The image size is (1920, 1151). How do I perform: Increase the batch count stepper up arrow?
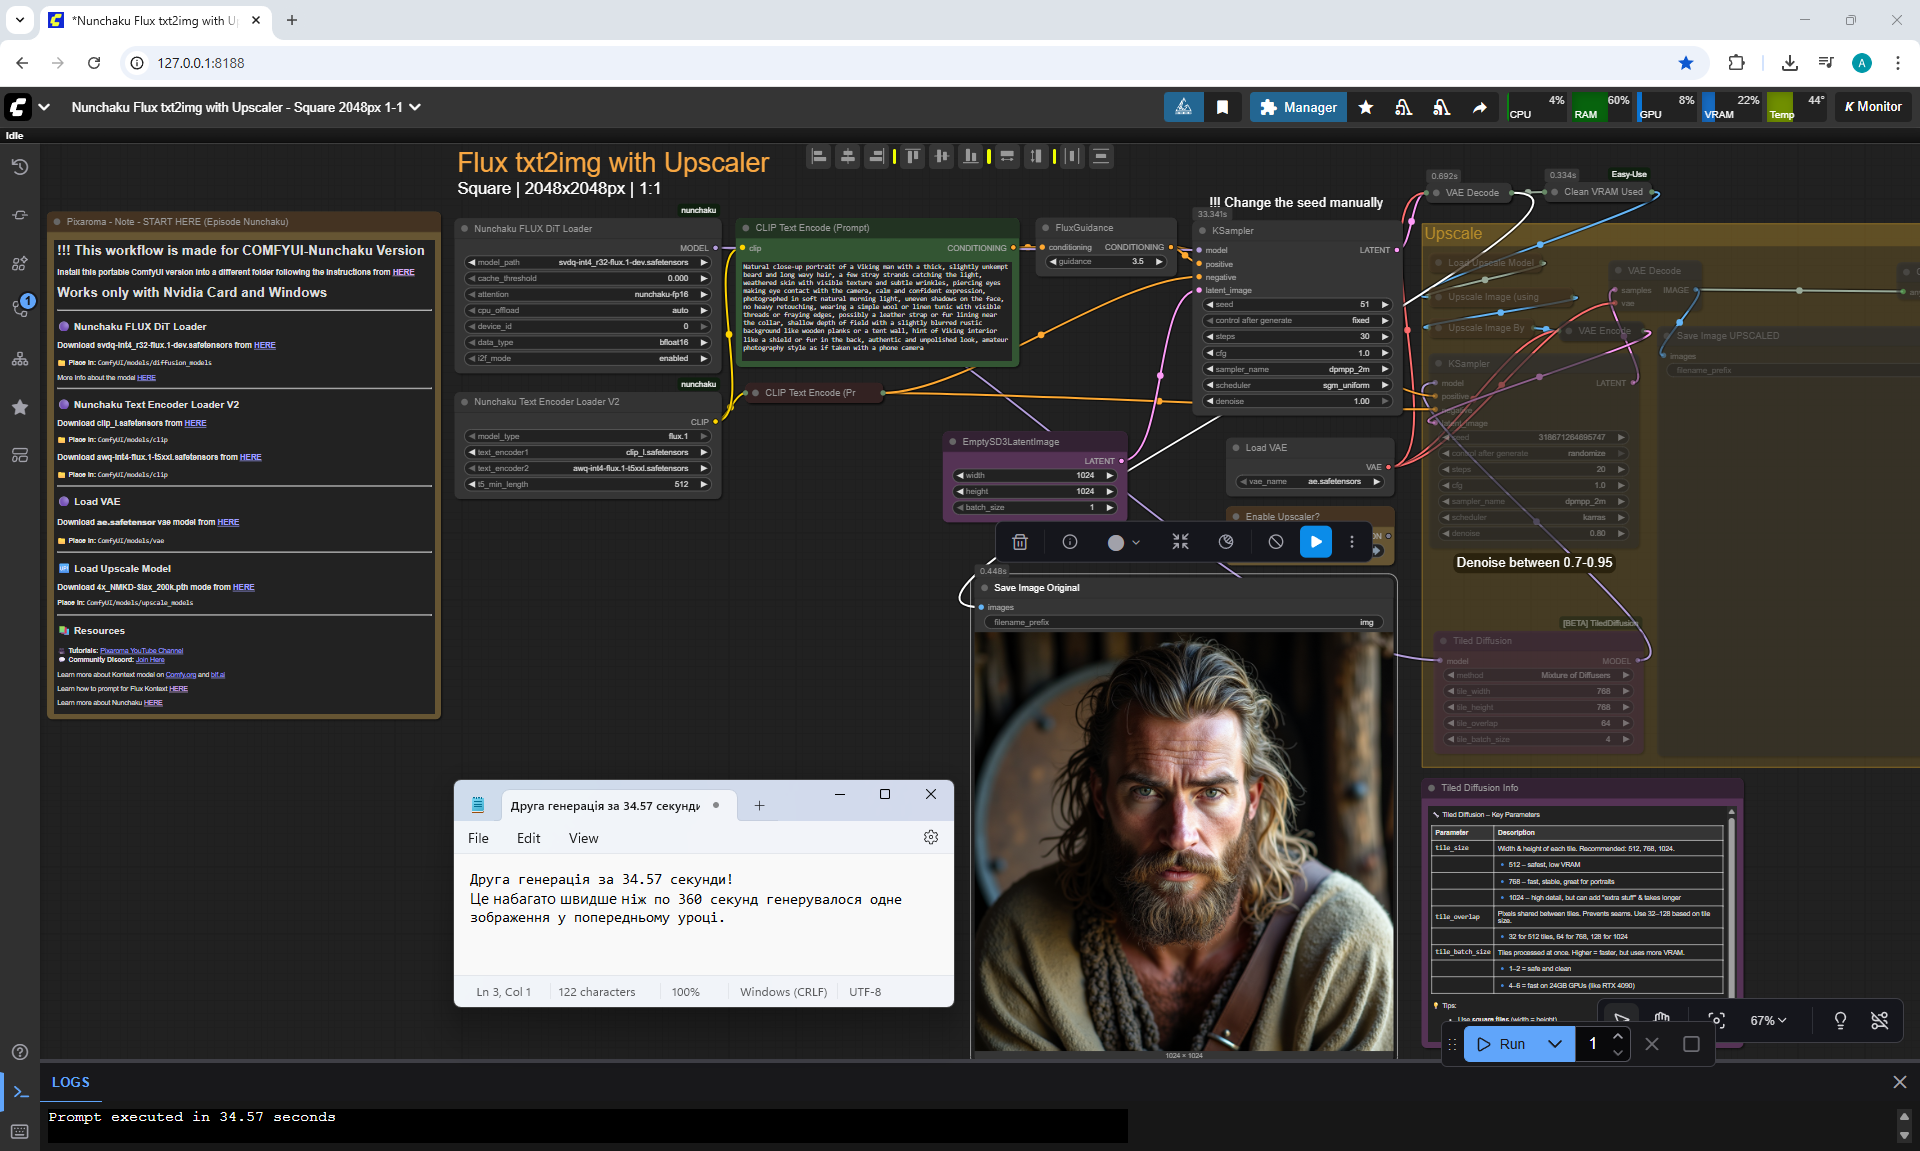[1618, 1036]
